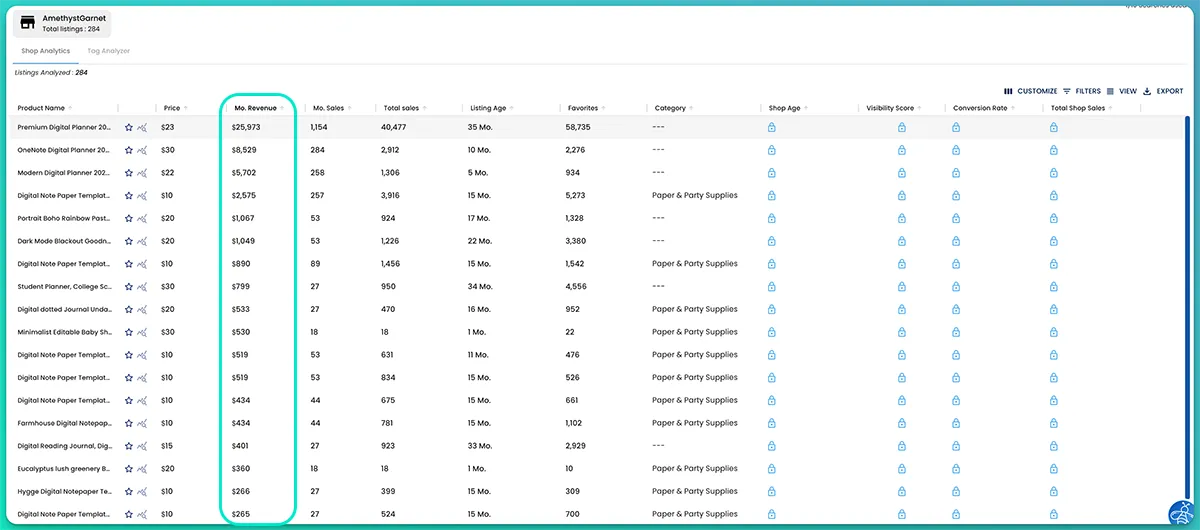Open the OneNote Digital Planner product name
The width and height of the screenshot is (1200, 530).
coord(64,150)
